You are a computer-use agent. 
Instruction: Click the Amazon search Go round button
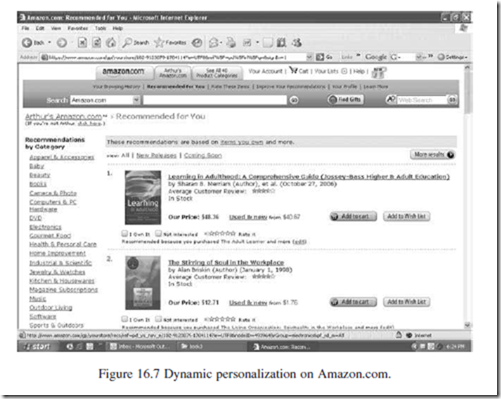(294, 100)
